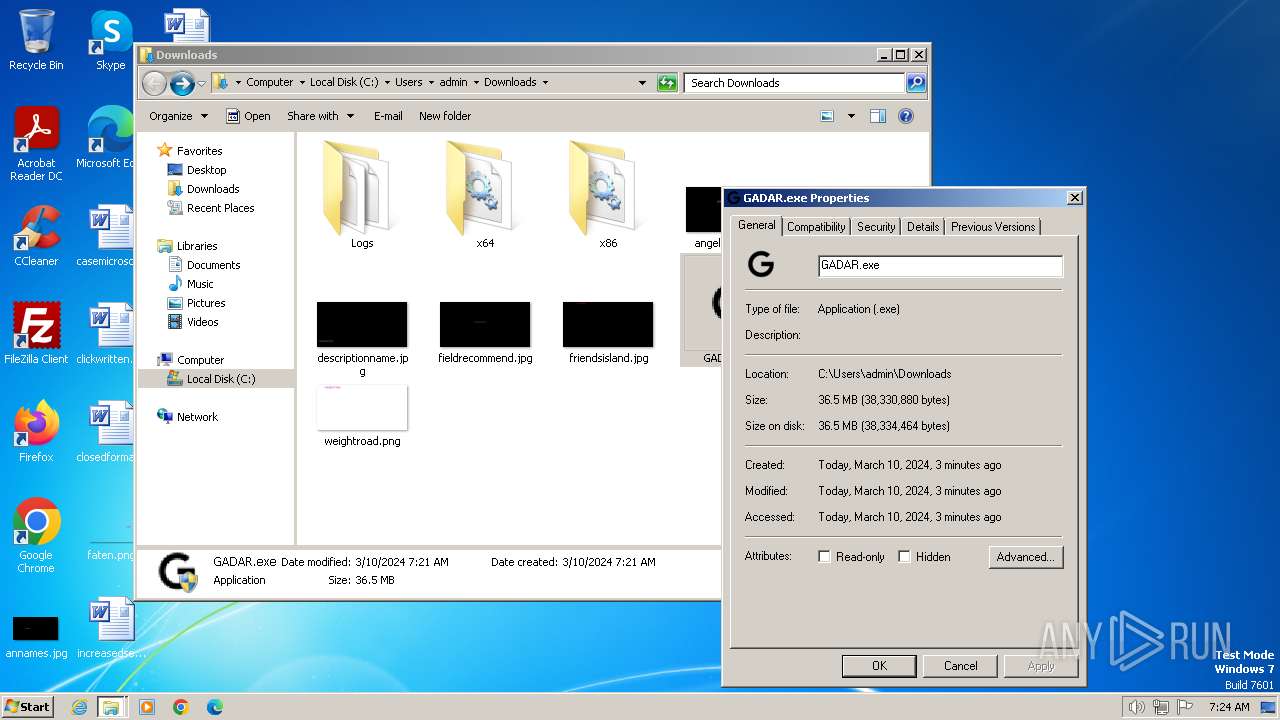Launch FileZilla Client from desktop

tap(36, 333)
